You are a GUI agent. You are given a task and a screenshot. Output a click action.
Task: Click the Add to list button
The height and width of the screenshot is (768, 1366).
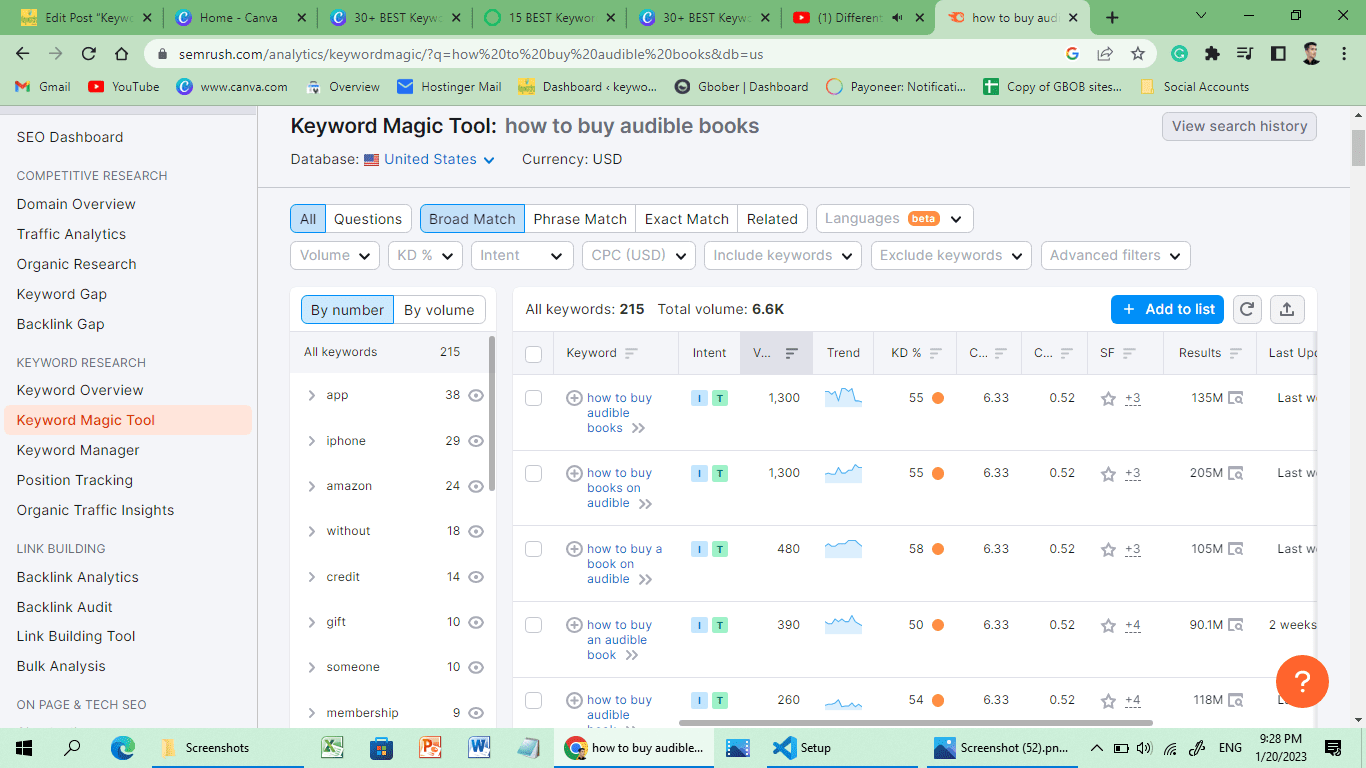click(1168, 309)
